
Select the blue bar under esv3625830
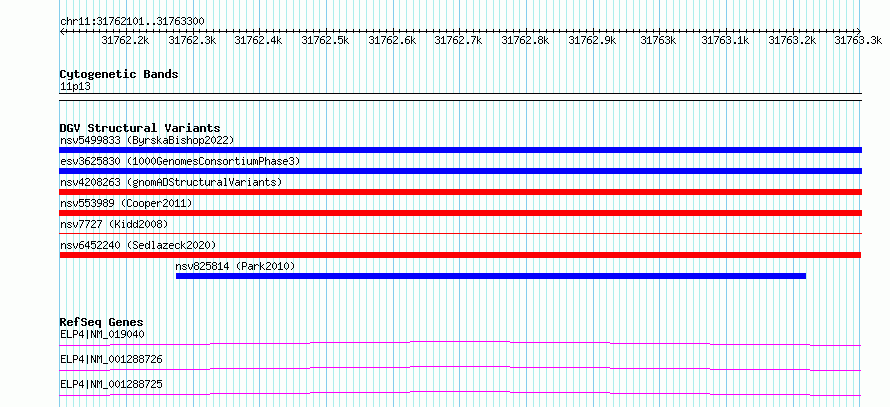pos(461,171)
